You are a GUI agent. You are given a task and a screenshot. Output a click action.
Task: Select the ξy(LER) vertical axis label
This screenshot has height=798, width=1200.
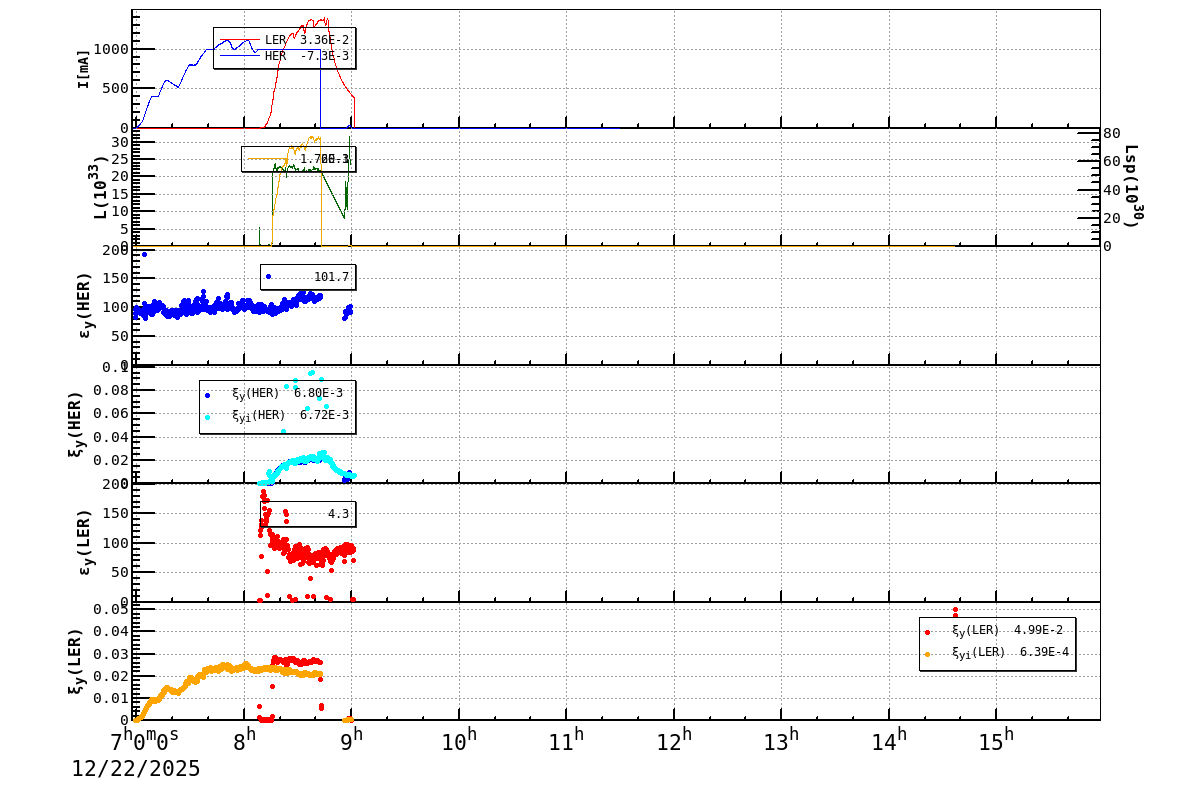tap(74, 661)
